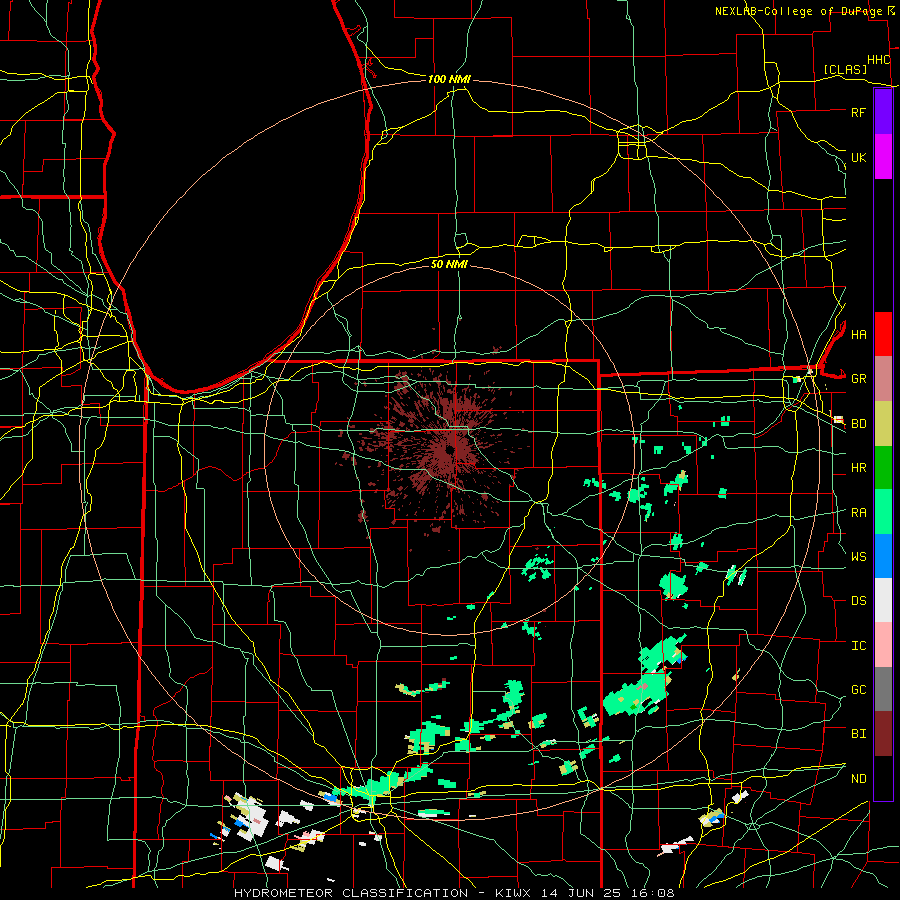Click the HA legend label
Screen dimensions: 900x900
point(858,335)
